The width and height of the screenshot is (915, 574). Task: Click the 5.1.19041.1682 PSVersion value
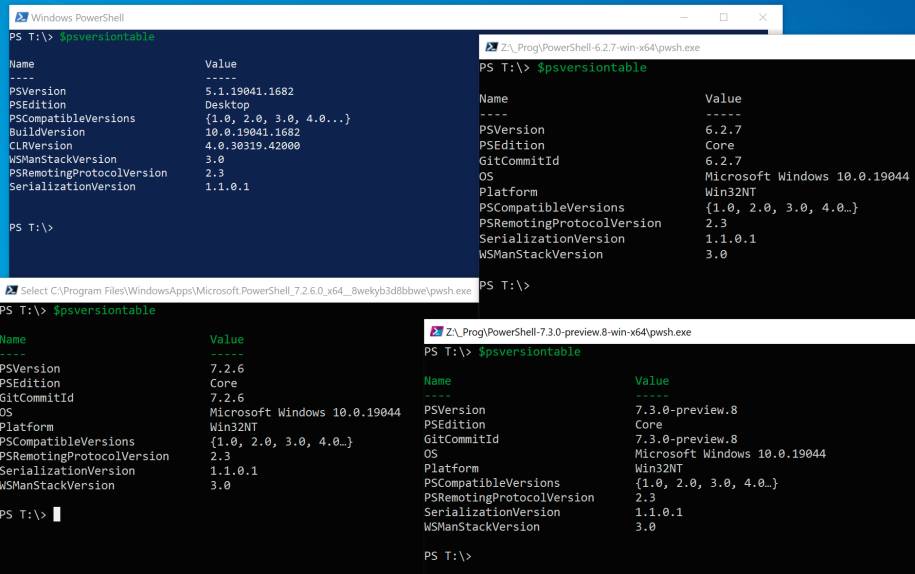coord(249,91)
